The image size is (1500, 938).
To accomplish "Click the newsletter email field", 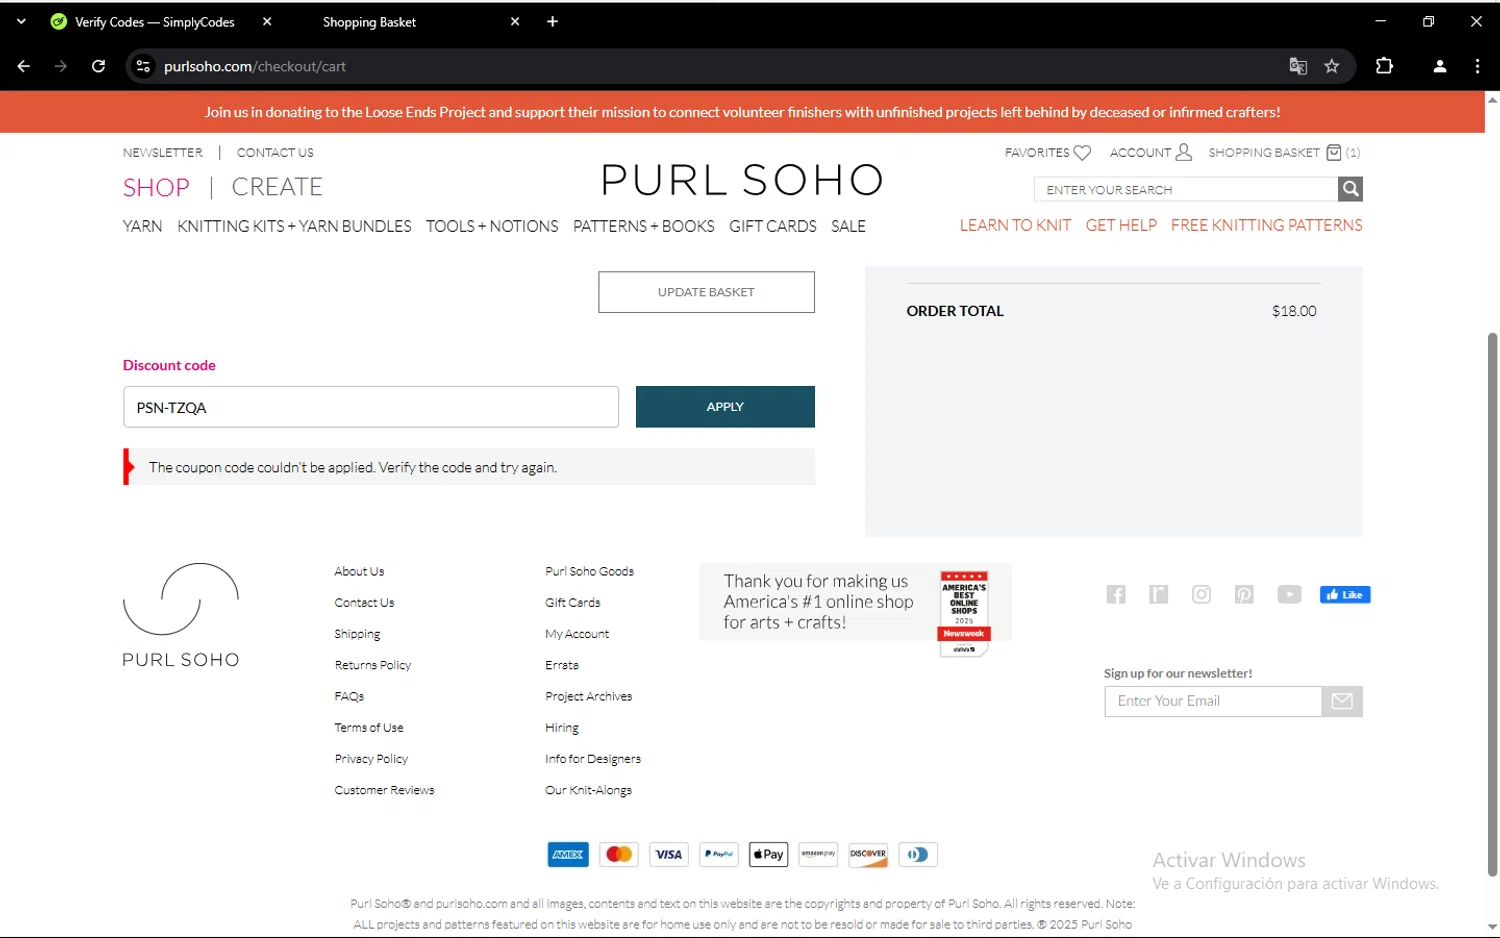I will click(1213, 701).
